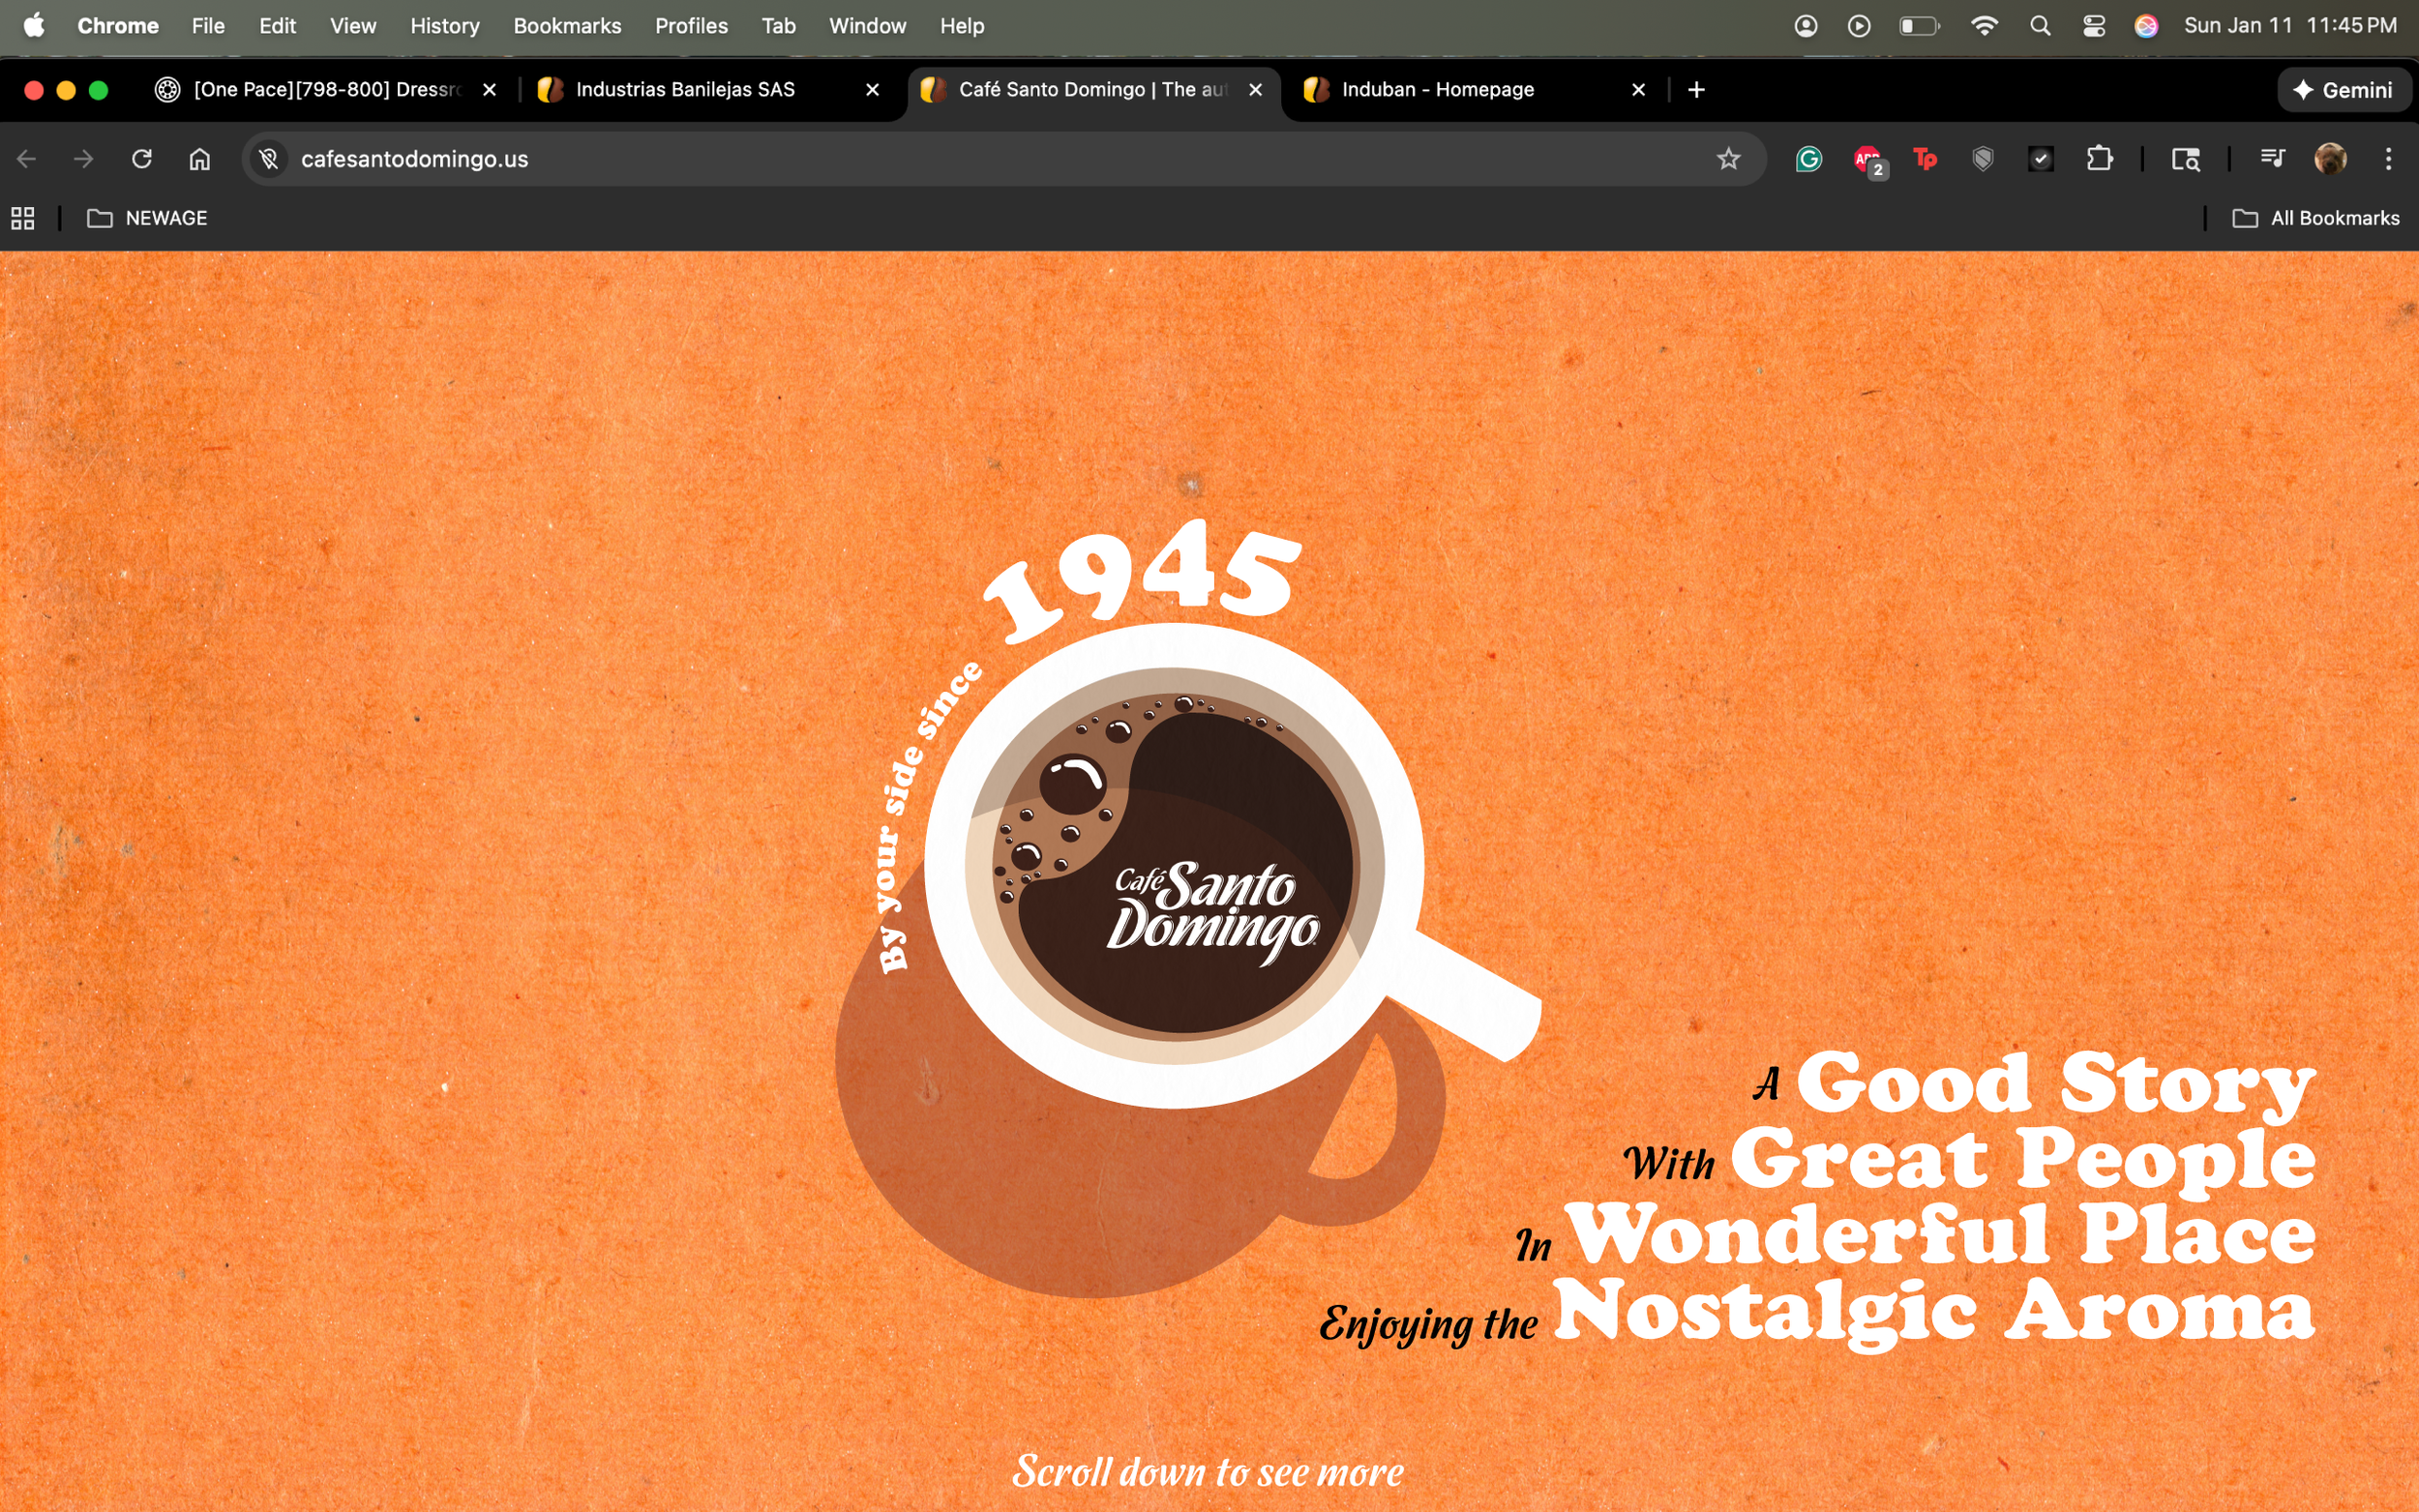Expand the NEWAGE bookmarks folder

[x=148, y=218]
